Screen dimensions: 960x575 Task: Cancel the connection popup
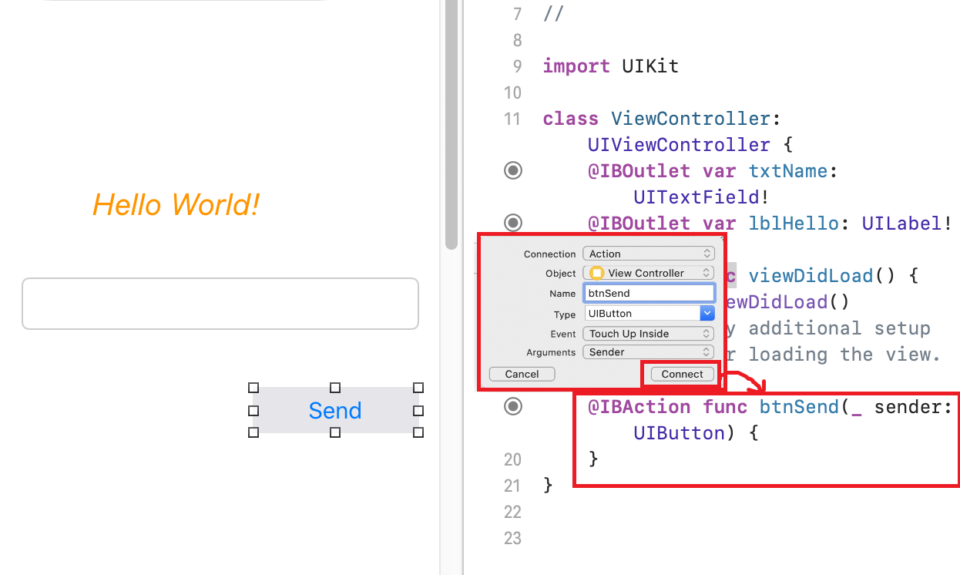point(522,374)
